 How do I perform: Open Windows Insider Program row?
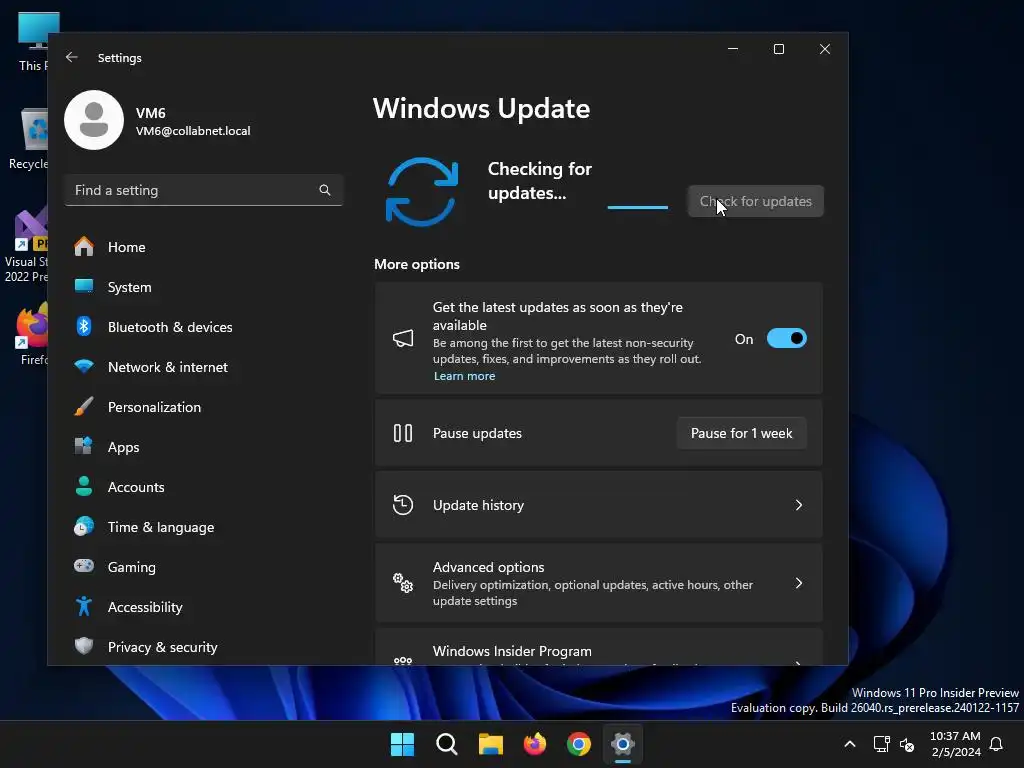(x=599, y=649)
